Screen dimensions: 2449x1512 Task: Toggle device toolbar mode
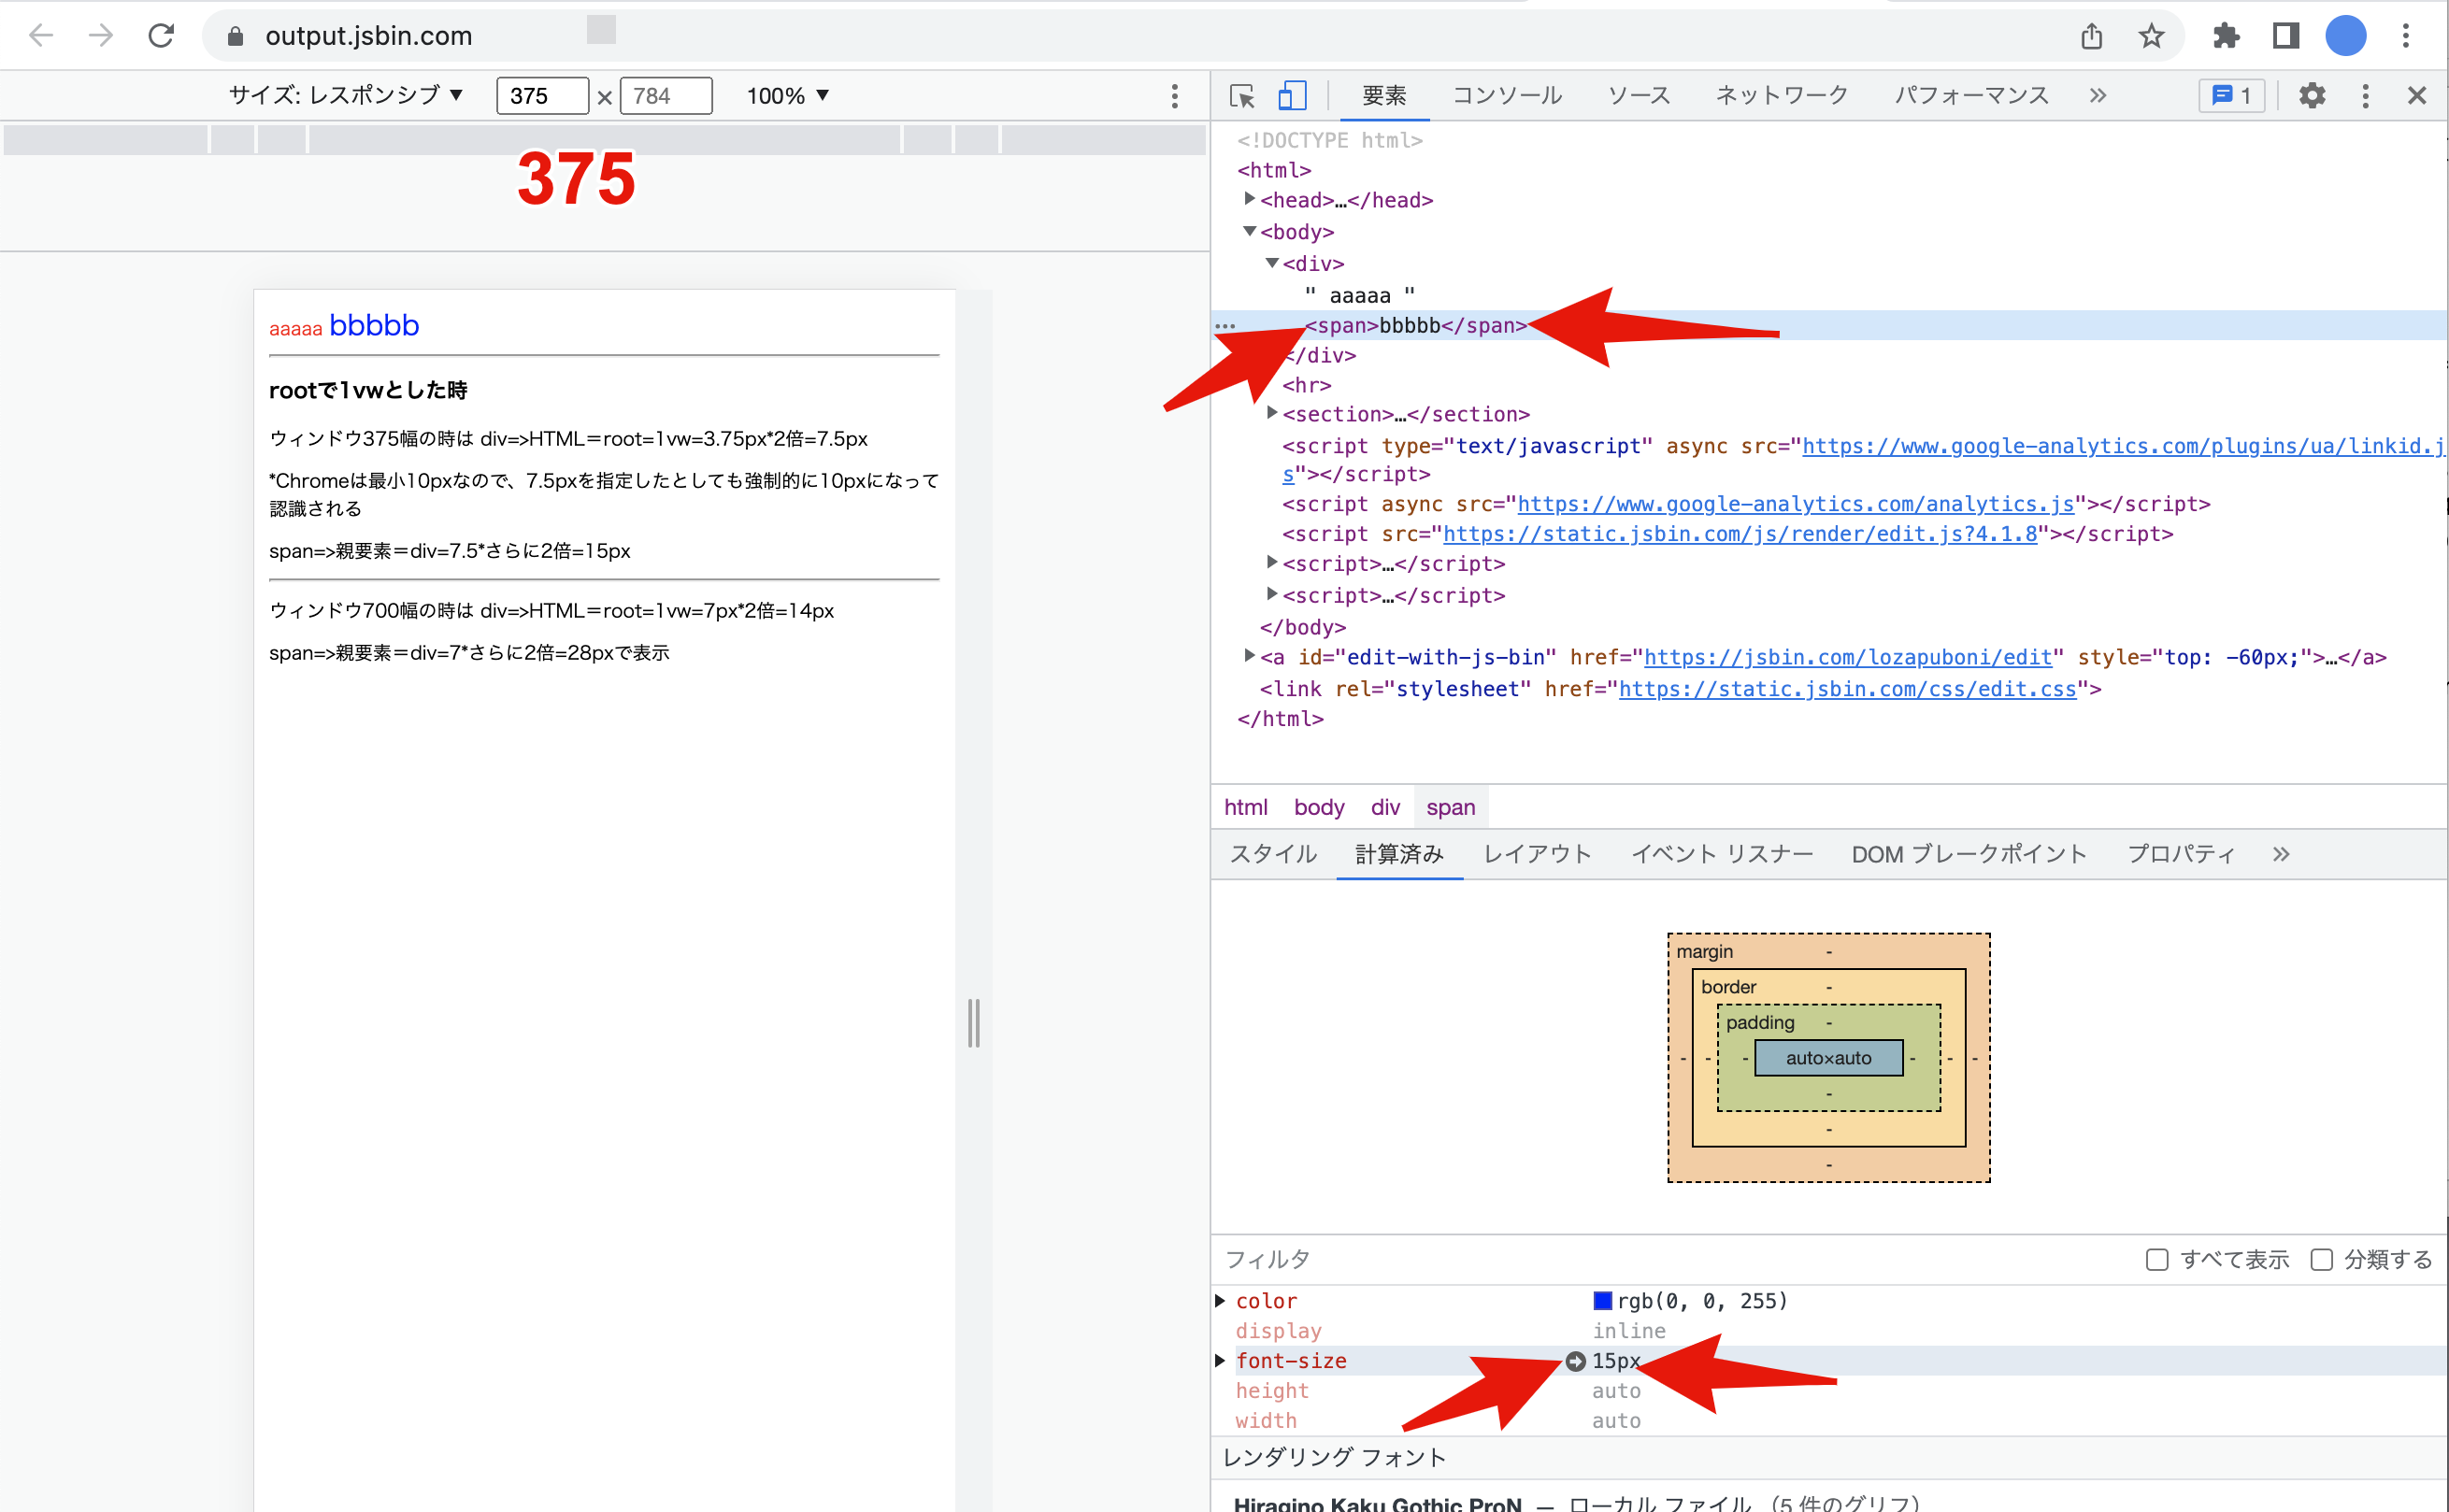[1292, 96]
